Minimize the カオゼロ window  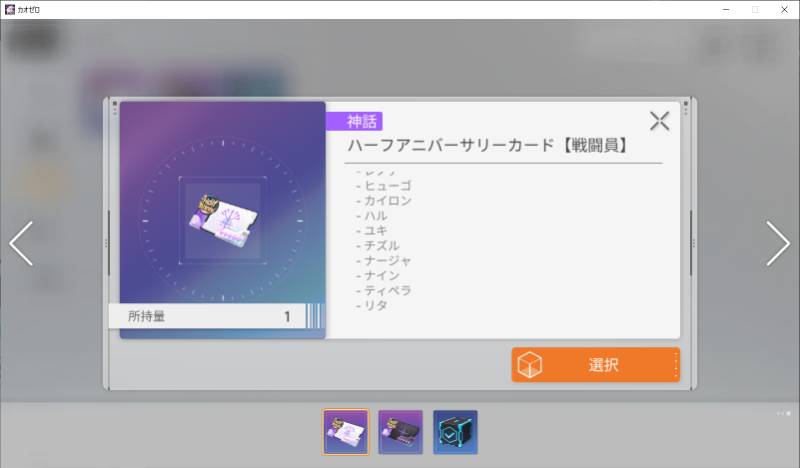pos(726,9)
